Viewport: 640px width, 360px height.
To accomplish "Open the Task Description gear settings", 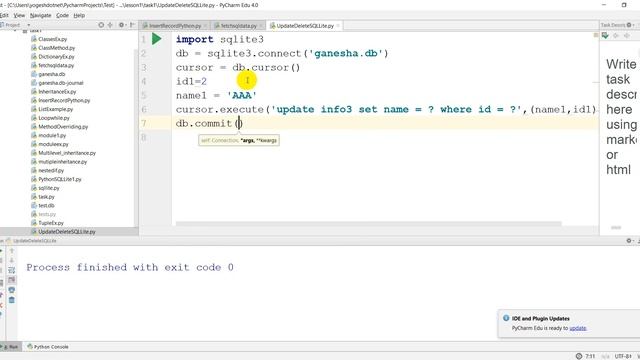I will point(629,25).
